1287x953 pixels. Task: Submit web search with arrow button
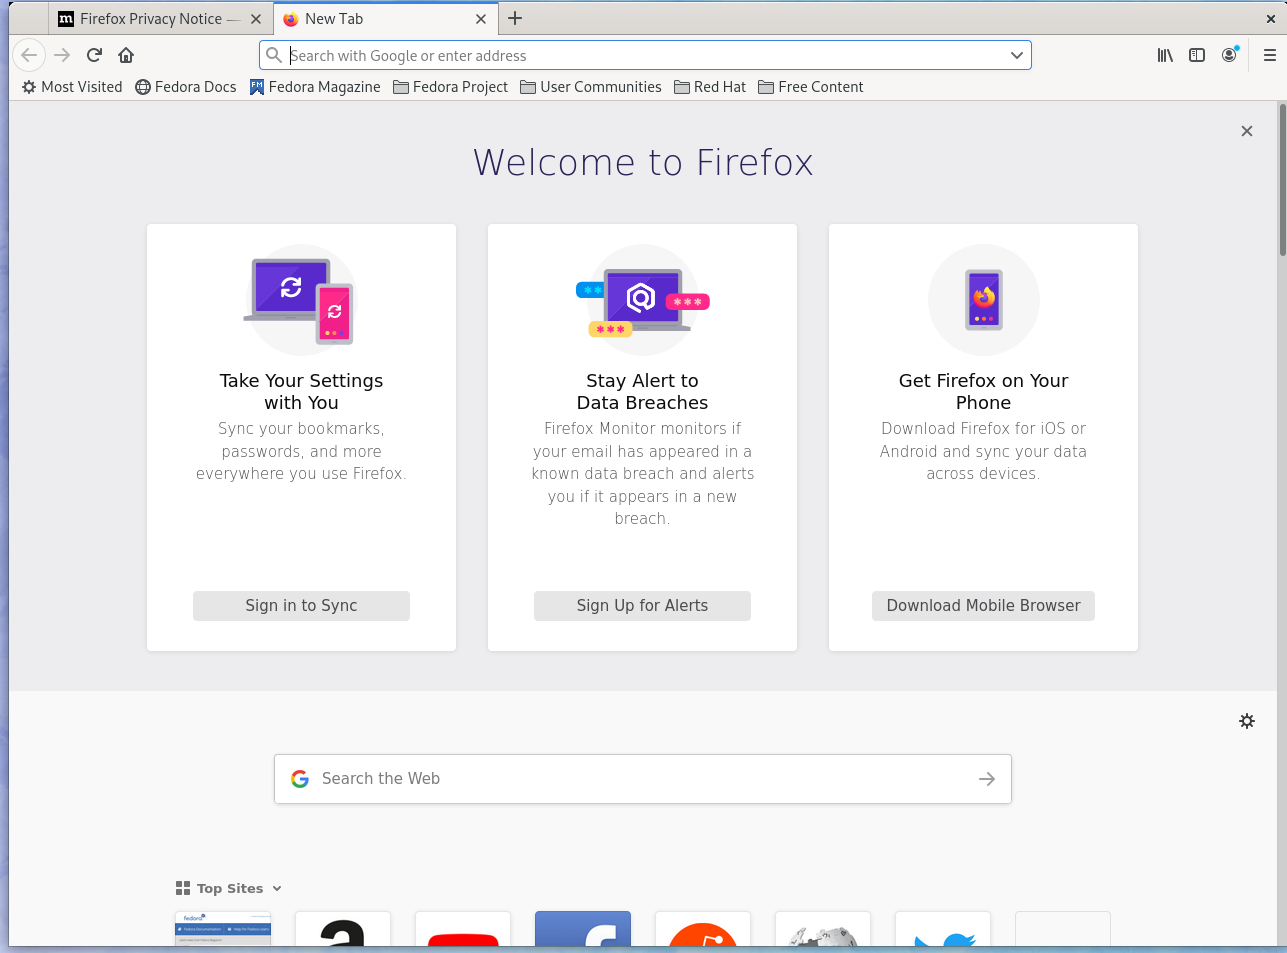tap(987, 779)
